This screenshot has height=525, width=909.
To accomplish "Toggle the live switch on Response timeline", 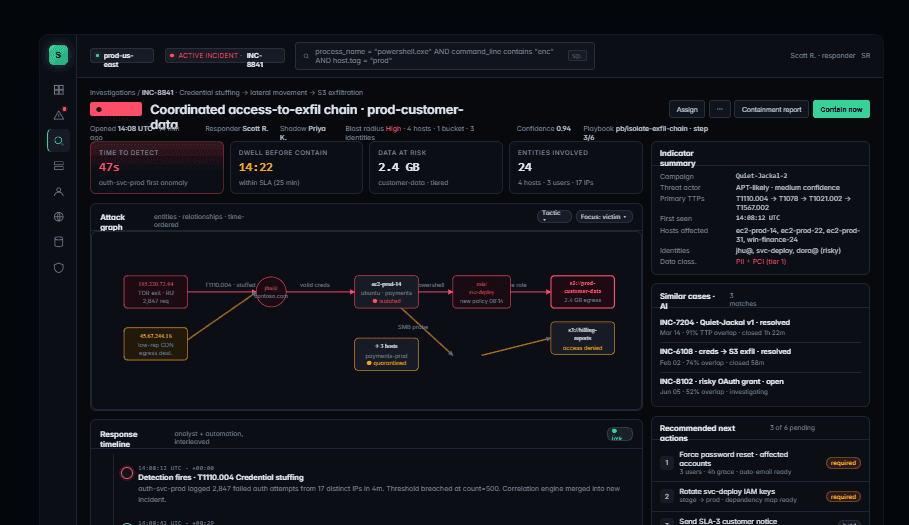I will point(620,434).
